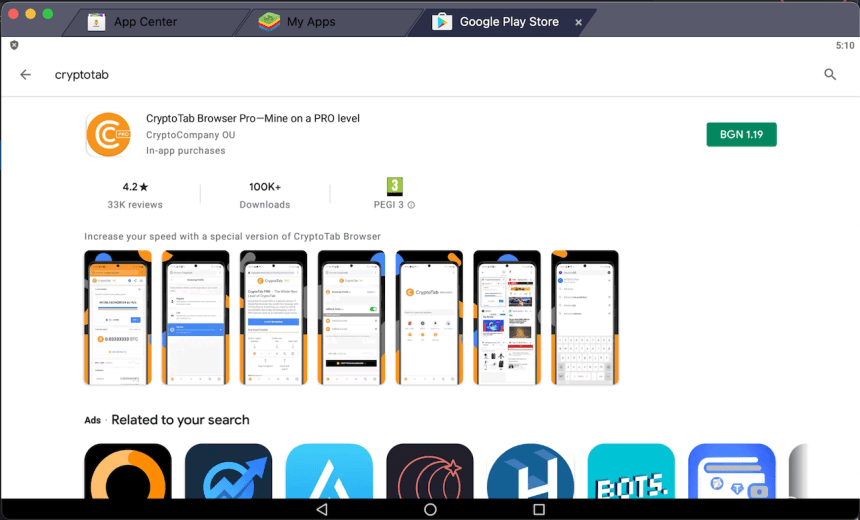This screenshot has height=520, width=860.
Task: Click the 100K+ Downloads stat
Action: click(x=265, y=195)
